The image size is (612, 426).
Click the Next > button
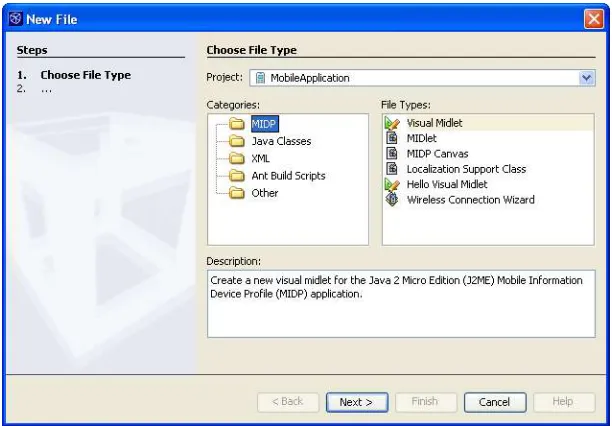click(x=357, y=402)
